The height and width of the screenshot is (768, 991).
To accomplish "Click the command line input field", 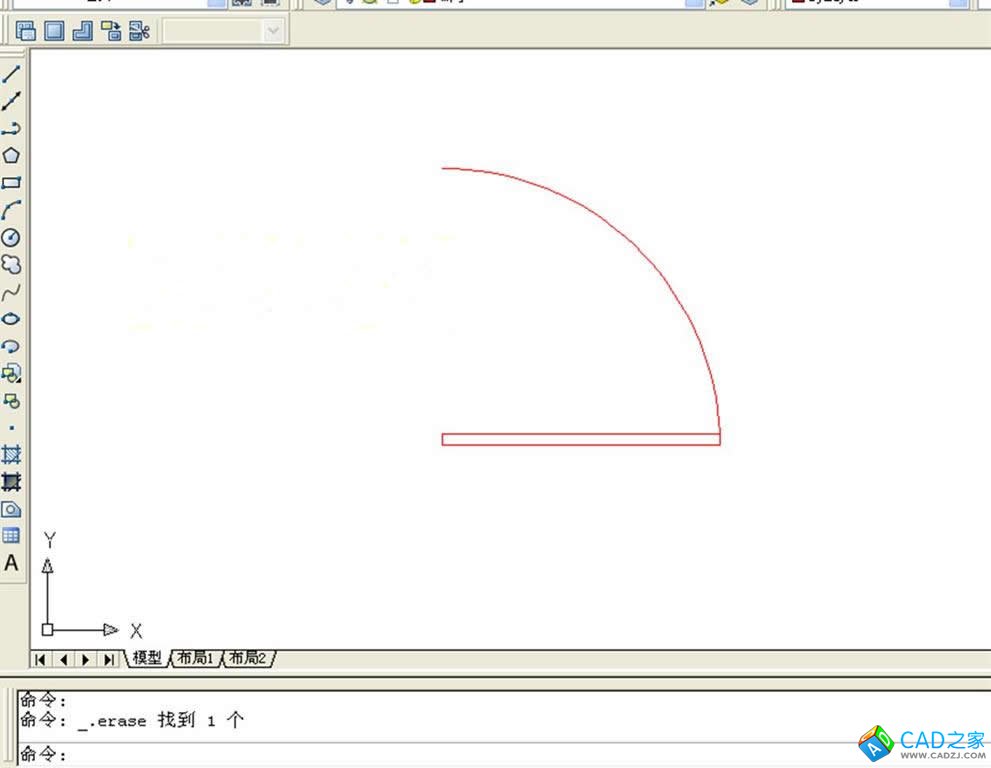I will [400, 754].
